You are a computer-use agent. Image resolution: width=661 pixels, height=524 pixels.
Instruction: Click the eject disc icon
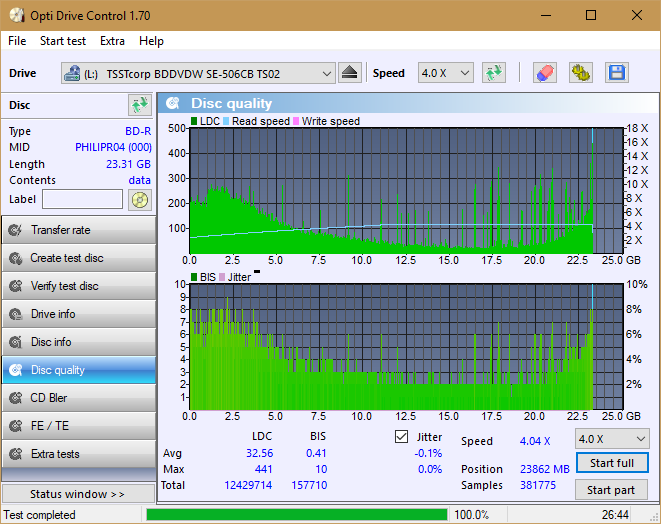point(349,73)
